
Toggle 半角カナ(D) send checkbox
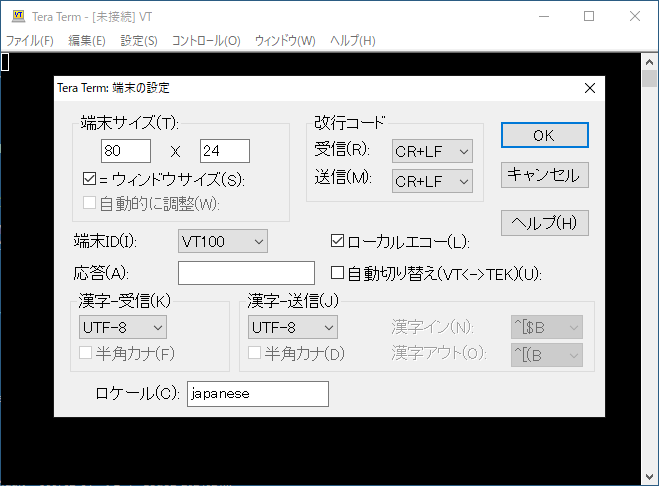[254, 353]
